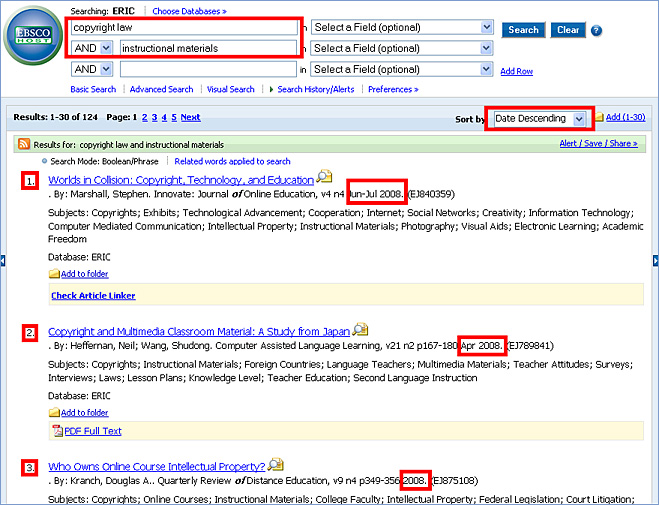Click the instructional materials search field
The height and width of the screenshot is (505, 659).
click(x=208, y=48)
